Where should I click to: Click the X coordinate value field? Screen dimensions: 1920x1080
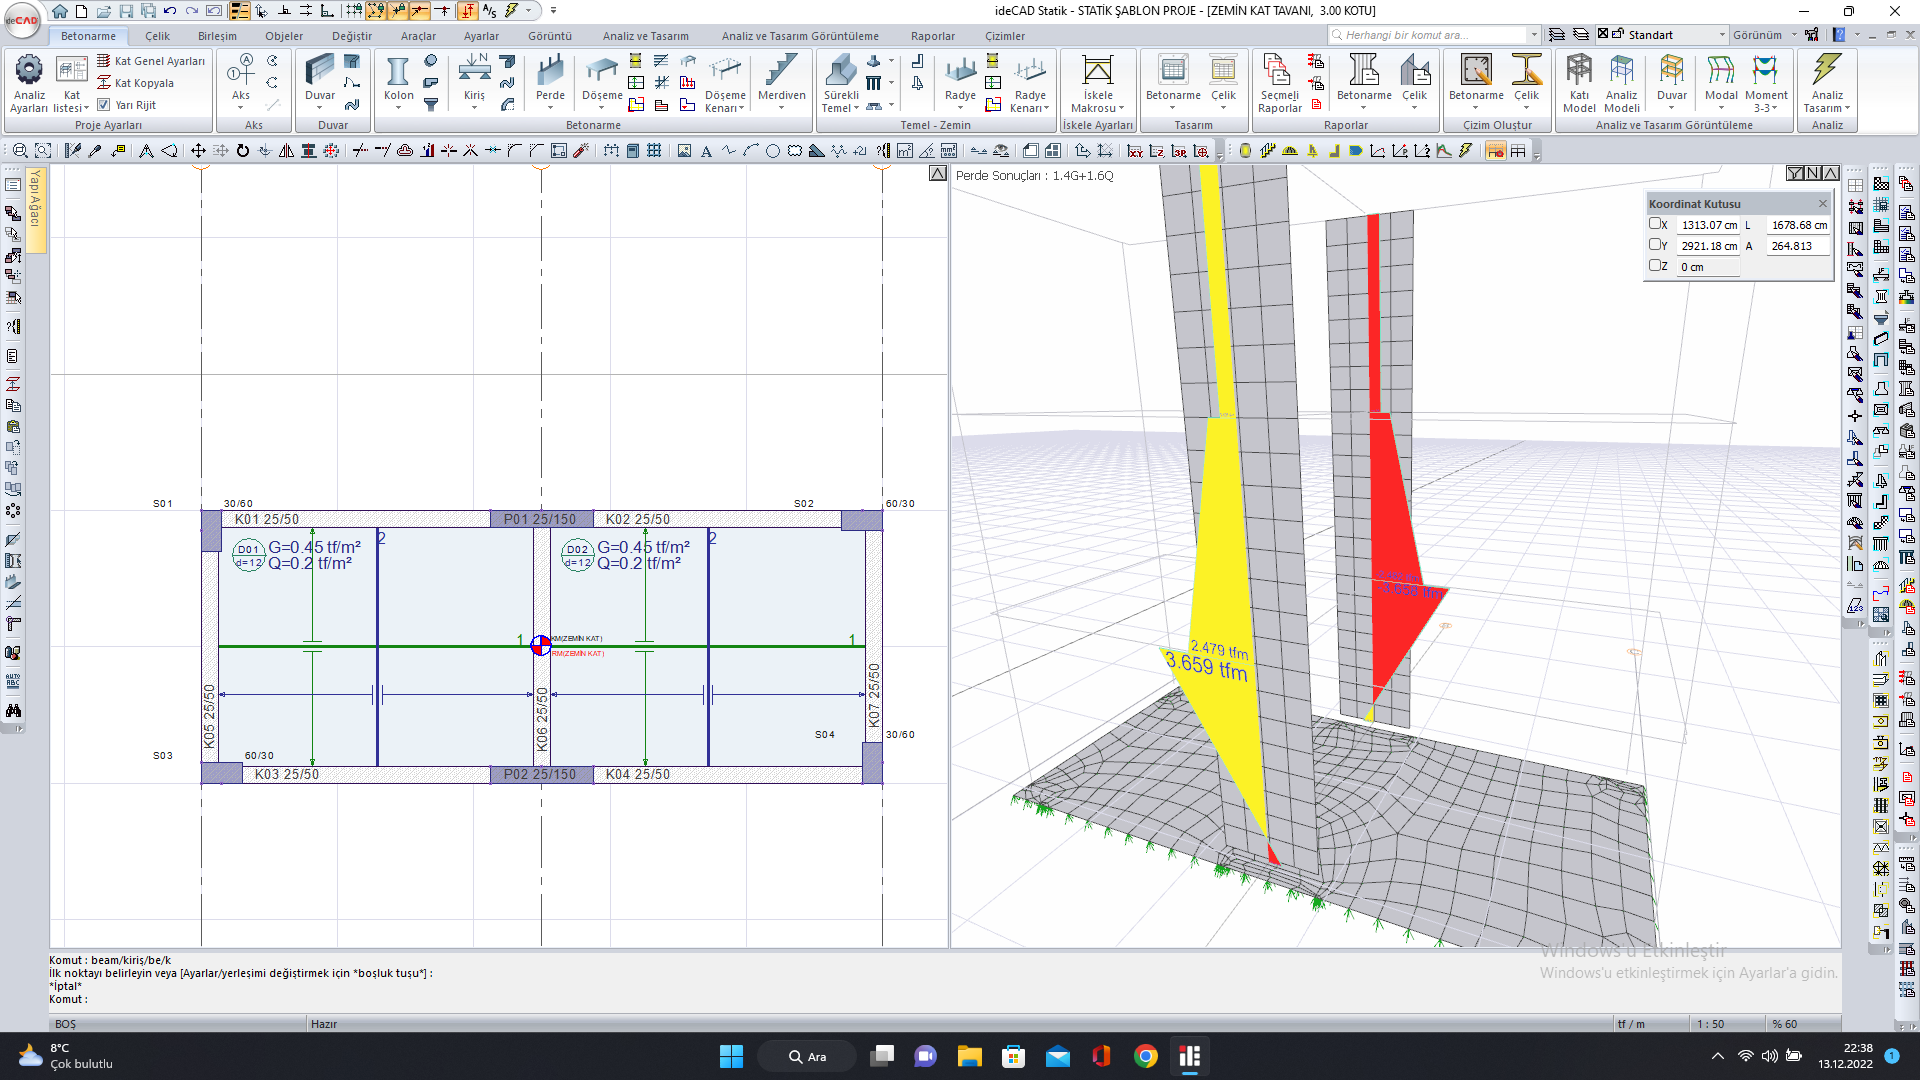pyautogui.click(x=1708, y=225)
